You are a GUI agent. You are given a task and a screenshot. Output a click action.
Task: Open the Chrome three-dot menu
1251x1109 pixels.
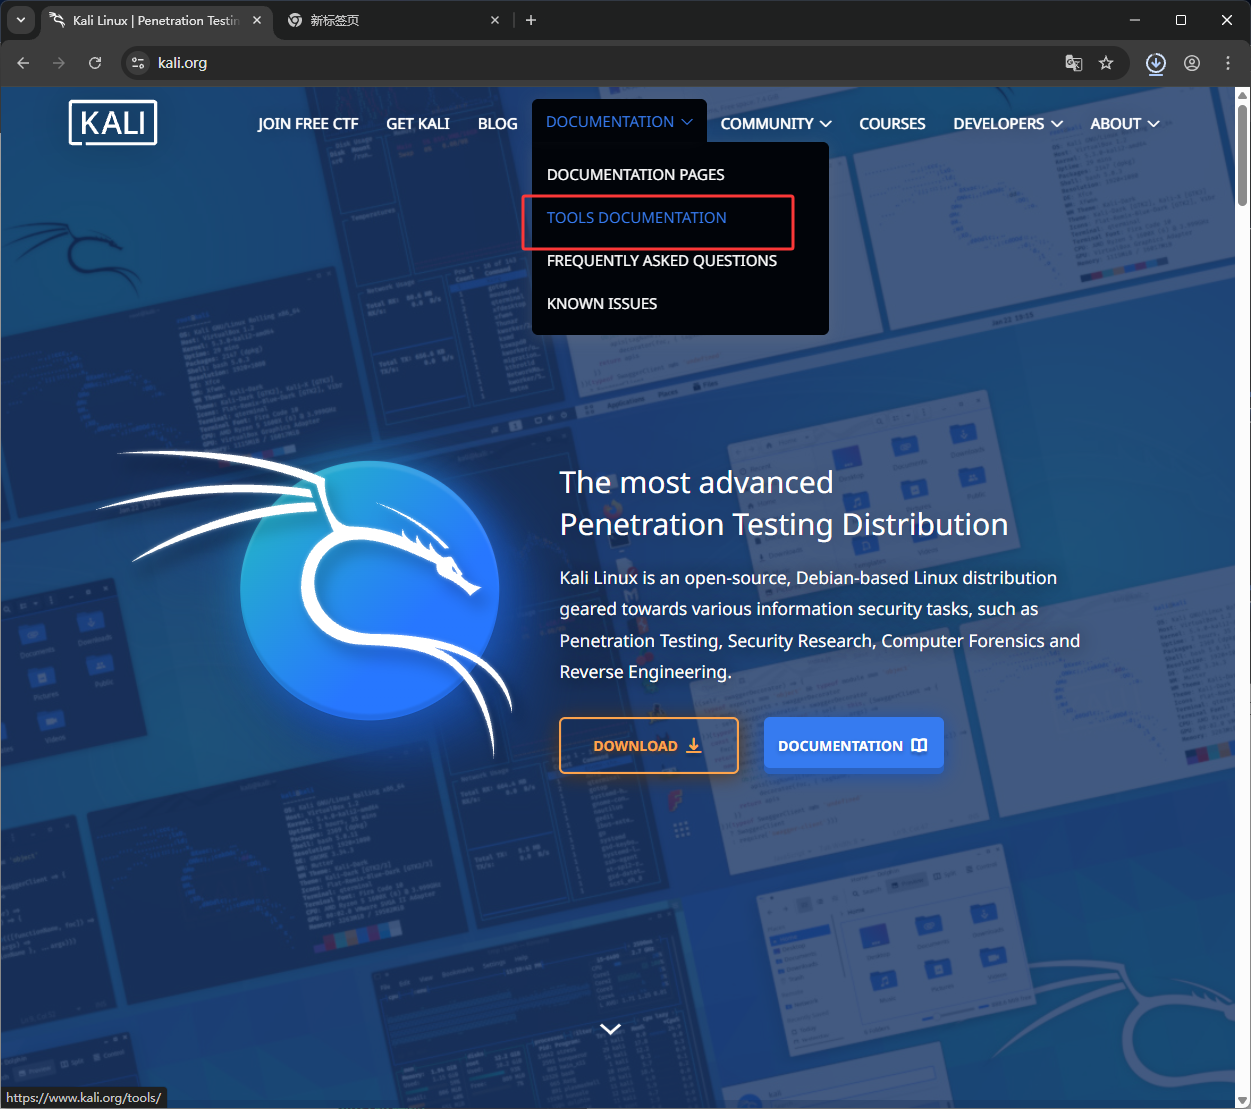click(1228, 63)
